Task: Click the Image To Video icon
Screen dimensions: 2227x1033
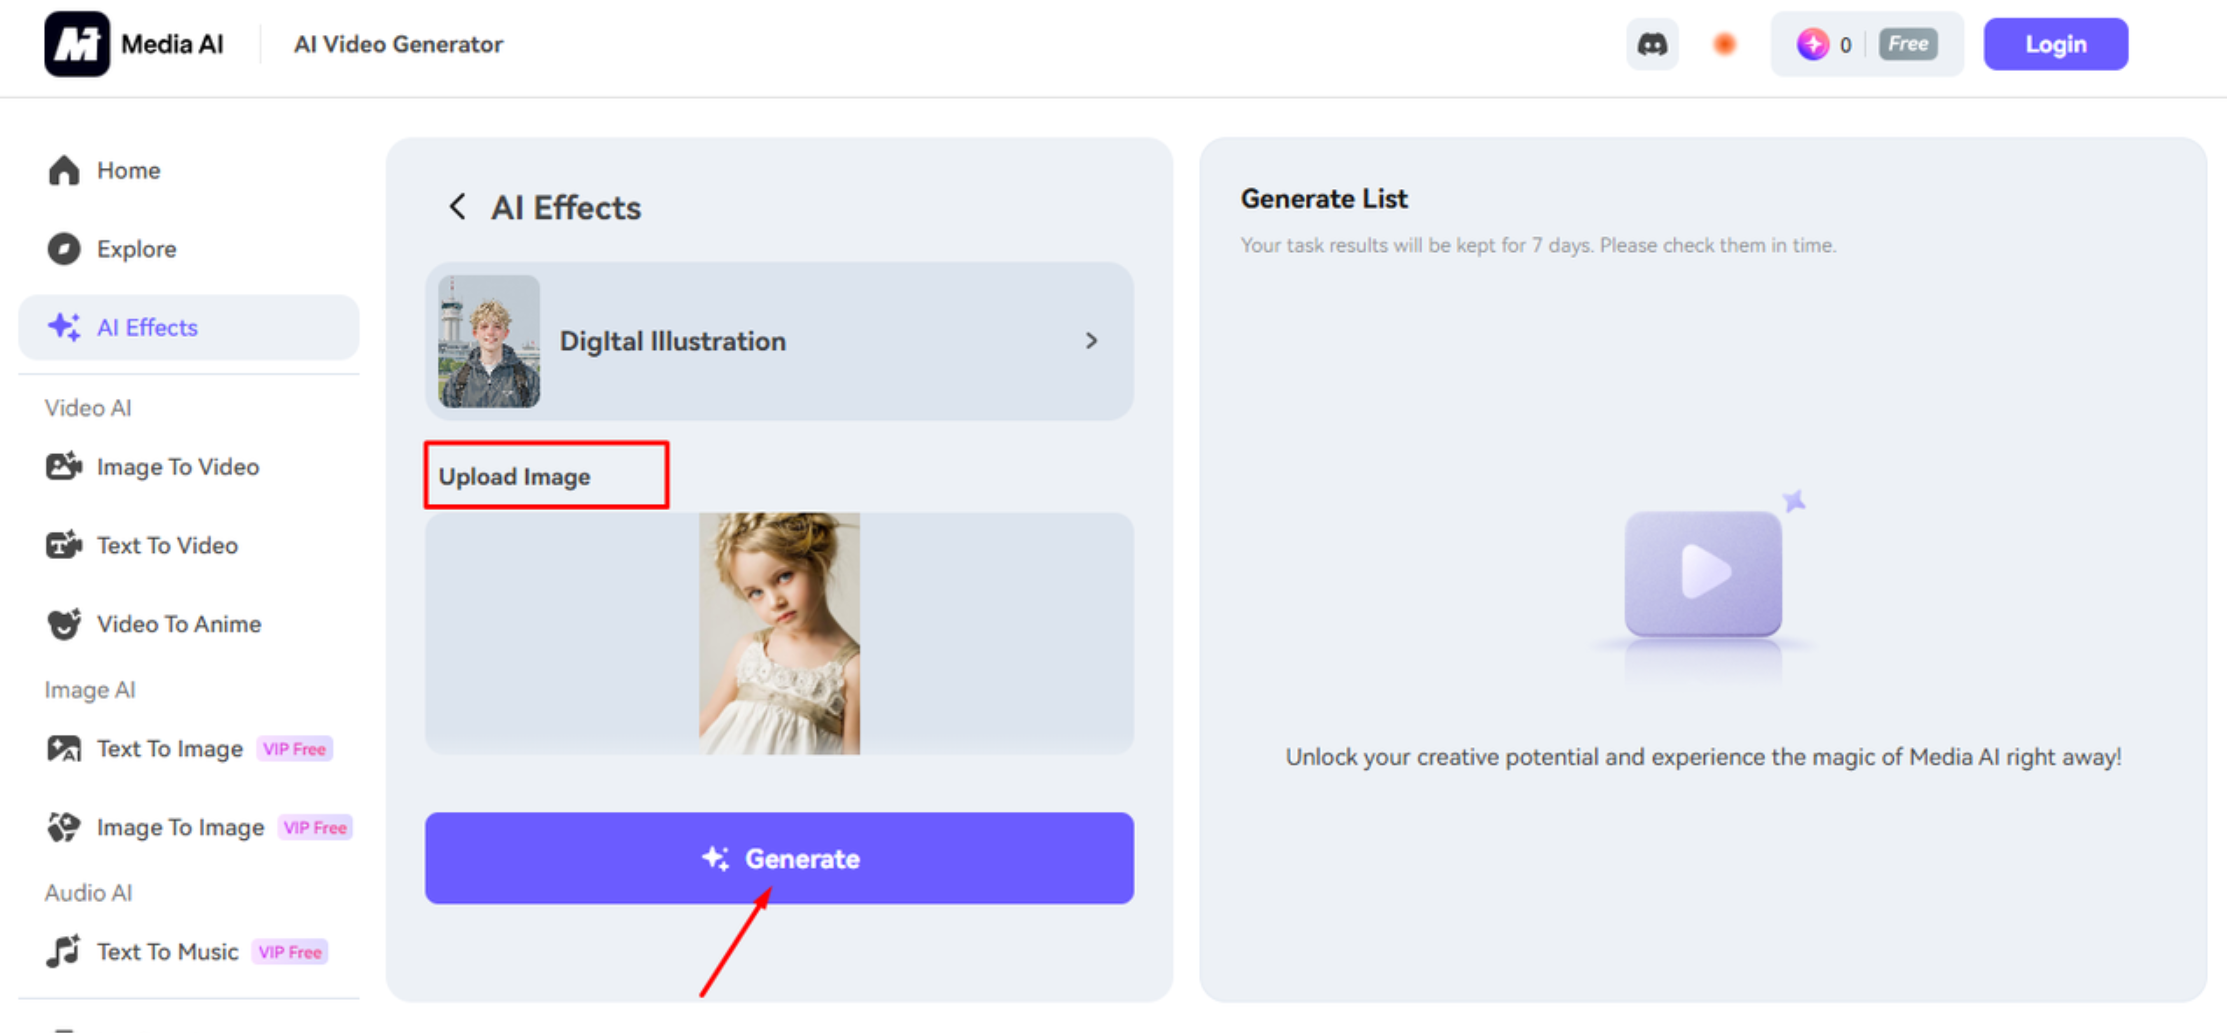Action: point(64,466)
